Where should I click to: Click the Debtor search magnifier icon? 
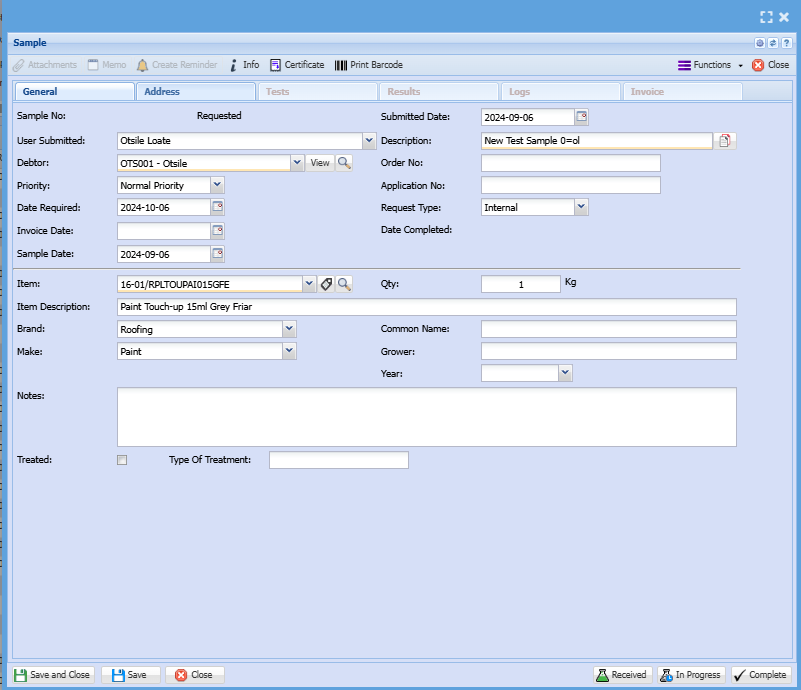point(343,163)
